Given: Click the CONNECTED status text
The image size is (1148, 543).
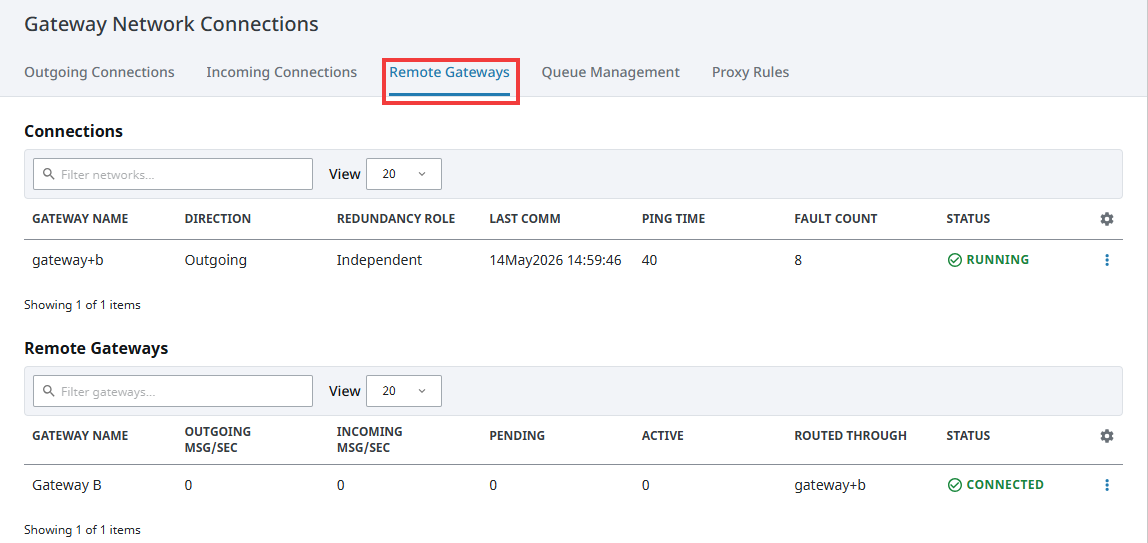Looking at the screenshot, I should [x=1005, y=484].
